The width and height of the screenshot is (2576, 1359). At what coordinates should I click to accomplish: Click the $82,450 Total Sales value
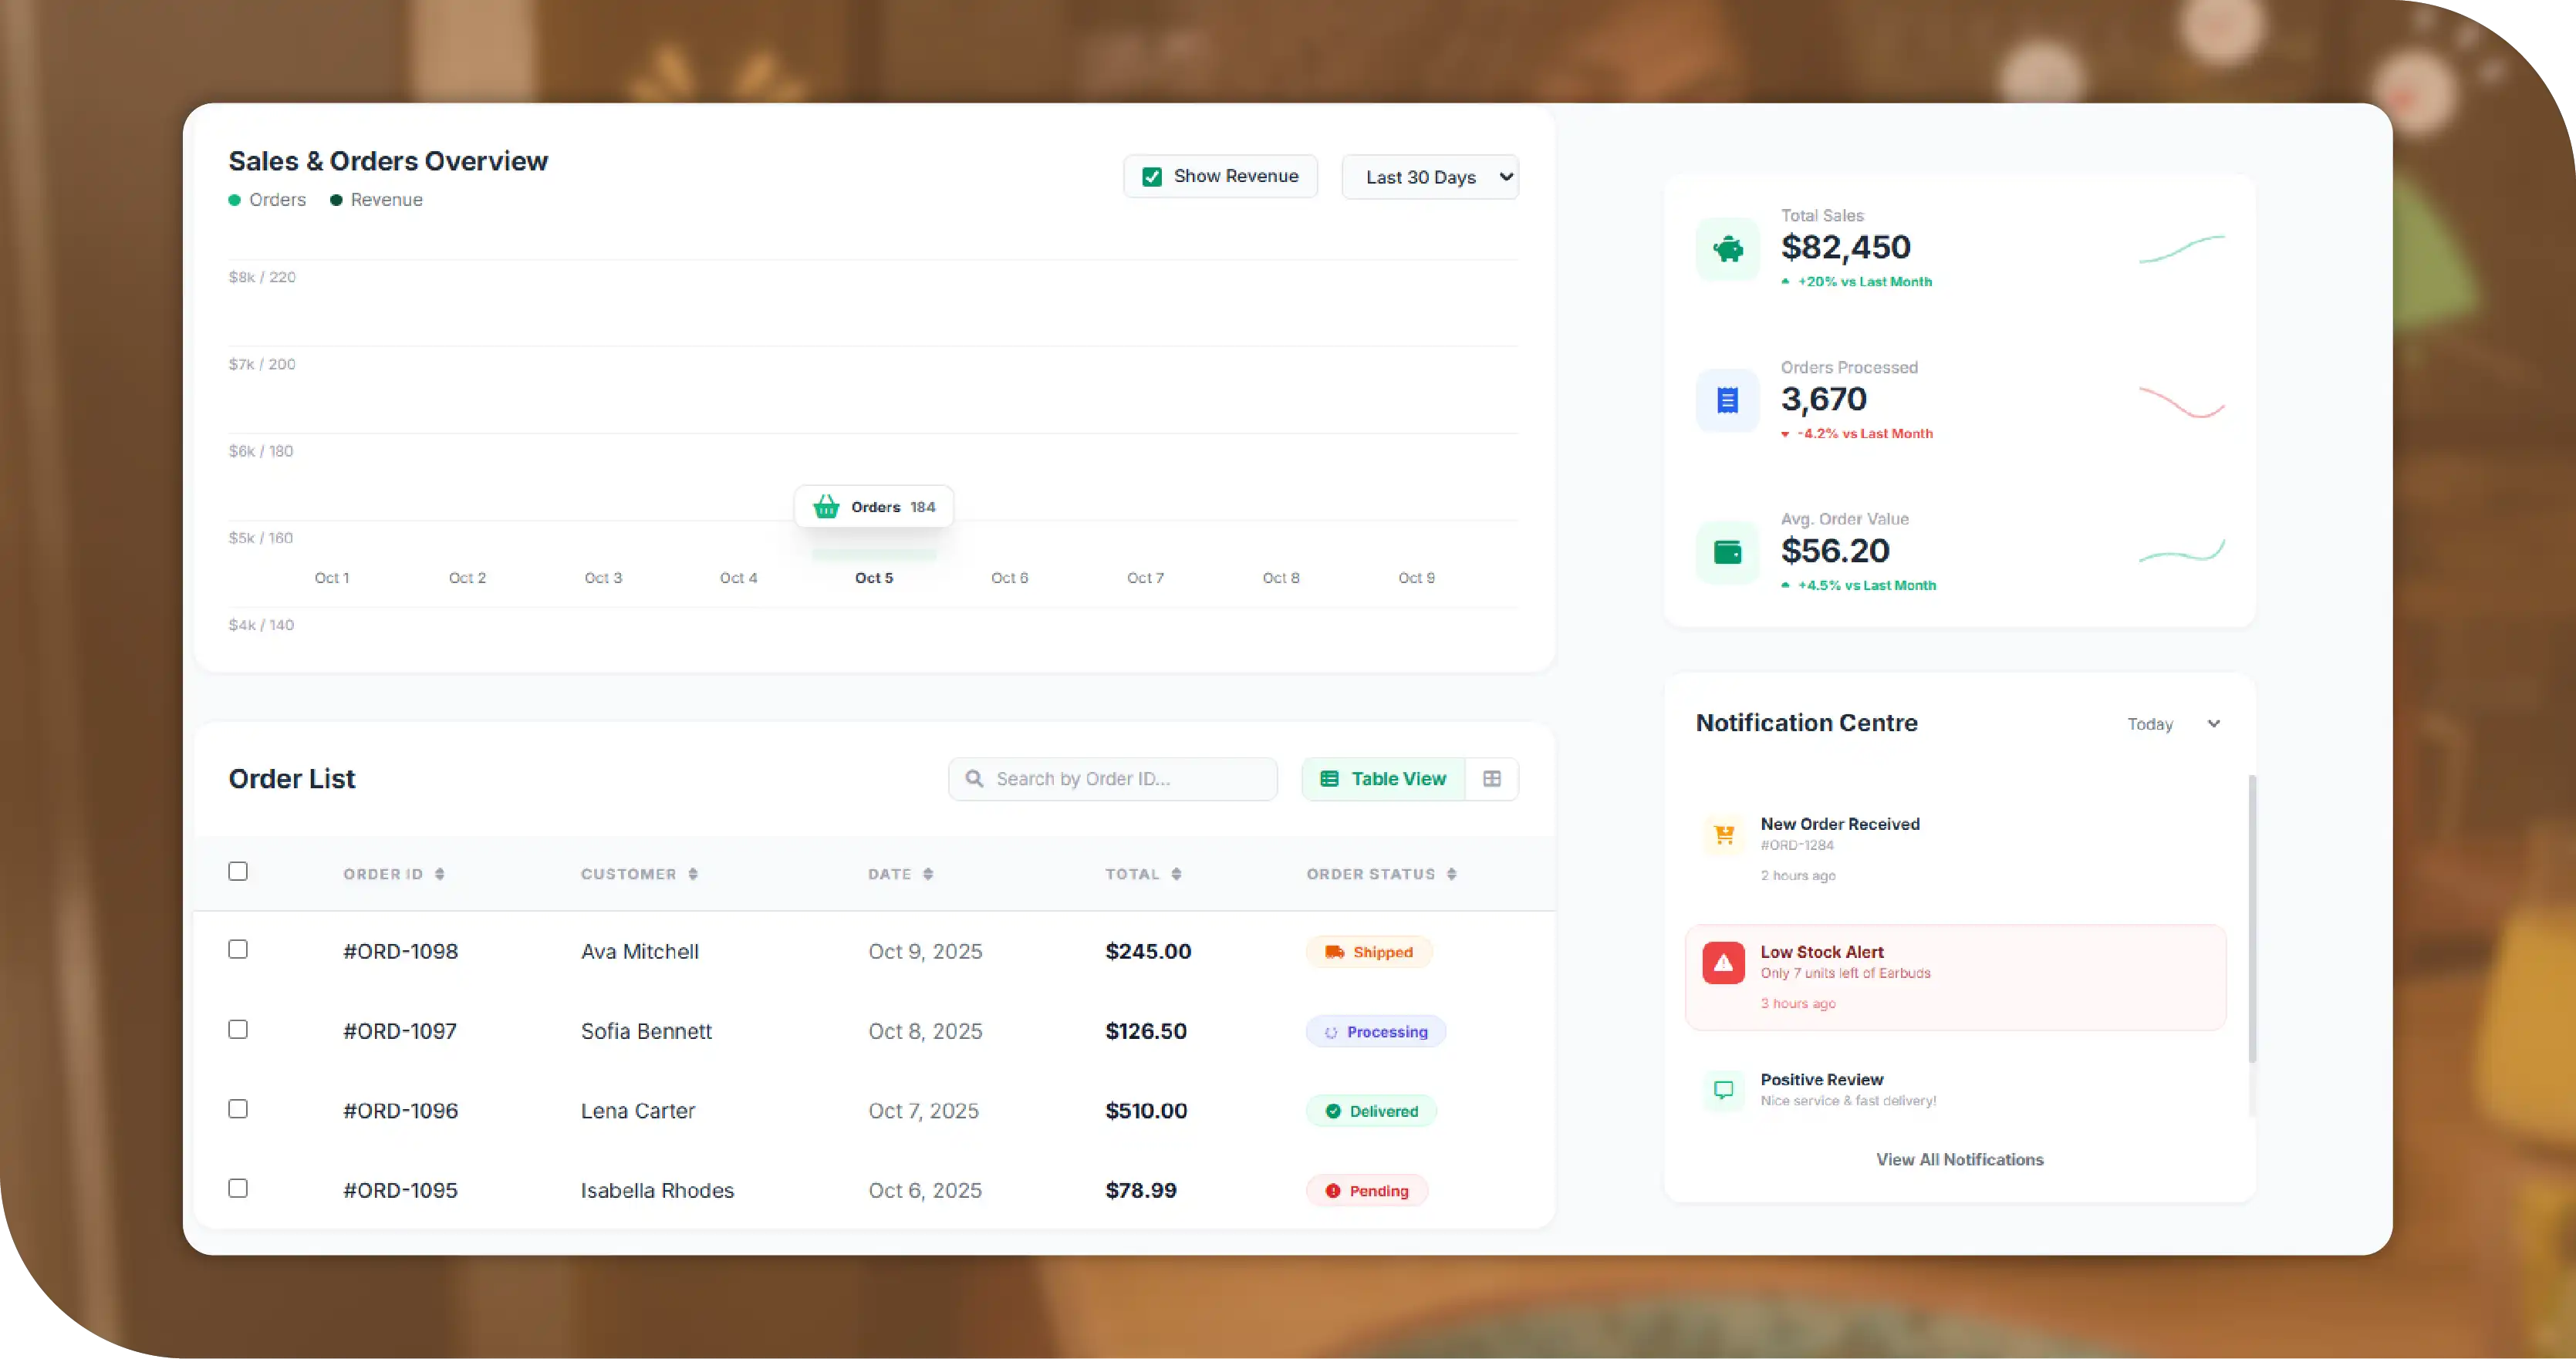1846,247
